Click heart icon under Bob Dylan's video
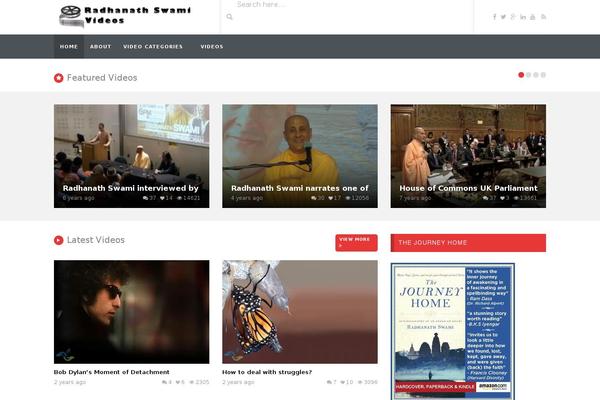 tap(178, 382)
